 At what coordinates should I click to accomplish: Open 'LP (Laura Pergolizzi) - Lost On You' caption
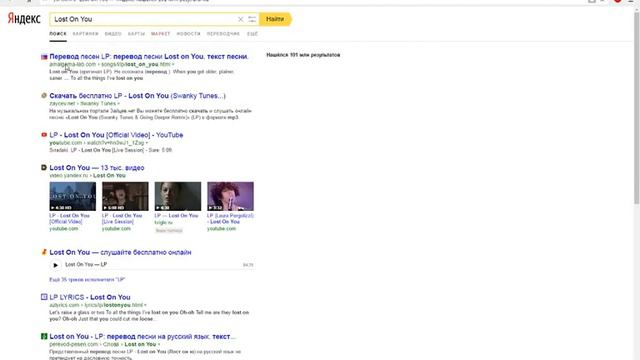tap(230, 218)
